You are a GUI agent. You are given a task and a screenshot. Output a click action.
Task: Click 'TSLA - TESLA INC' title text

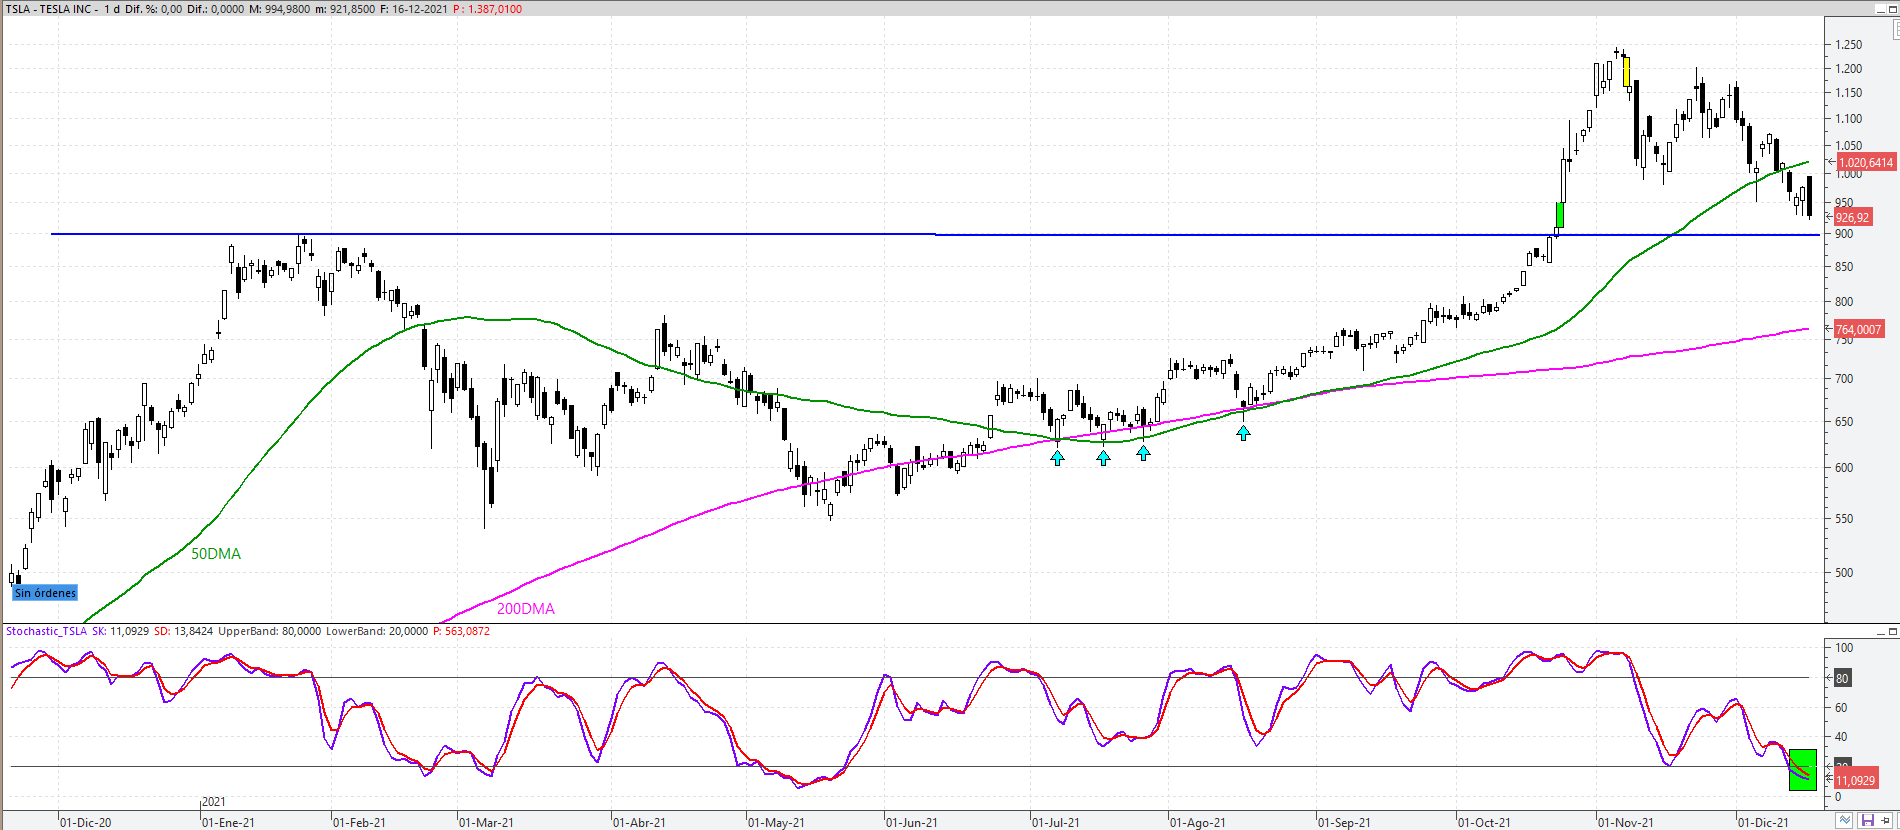pyautogui.click(x=50, y=9)
